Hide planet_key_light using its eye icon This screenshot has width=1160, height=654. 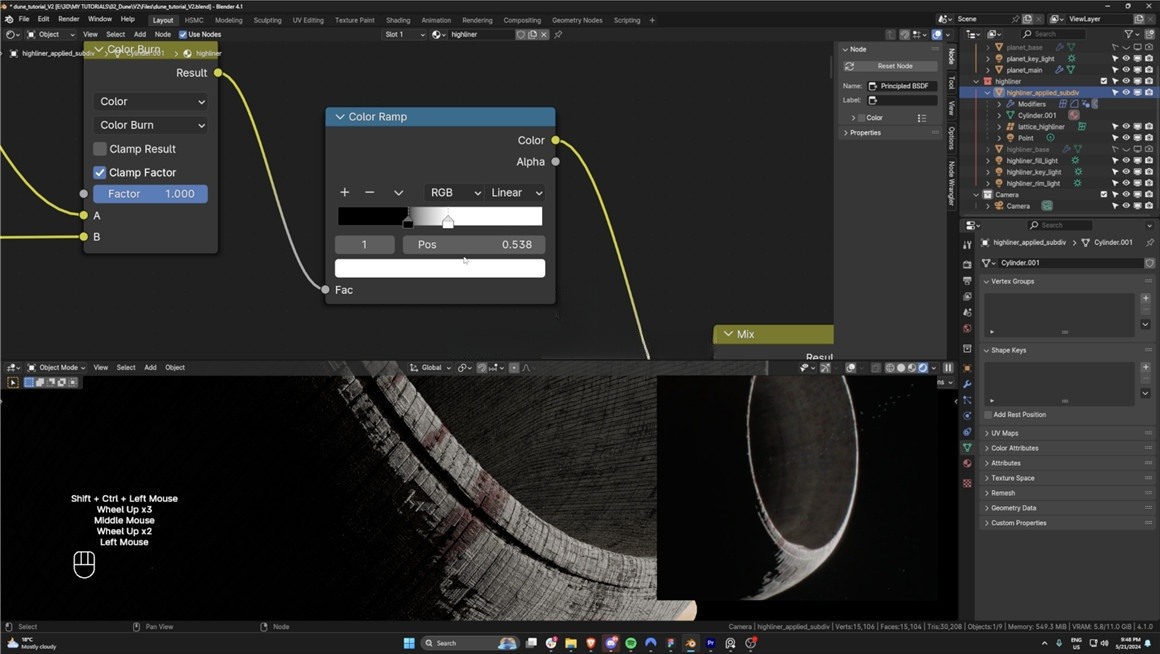click(x=1126, y=59)
